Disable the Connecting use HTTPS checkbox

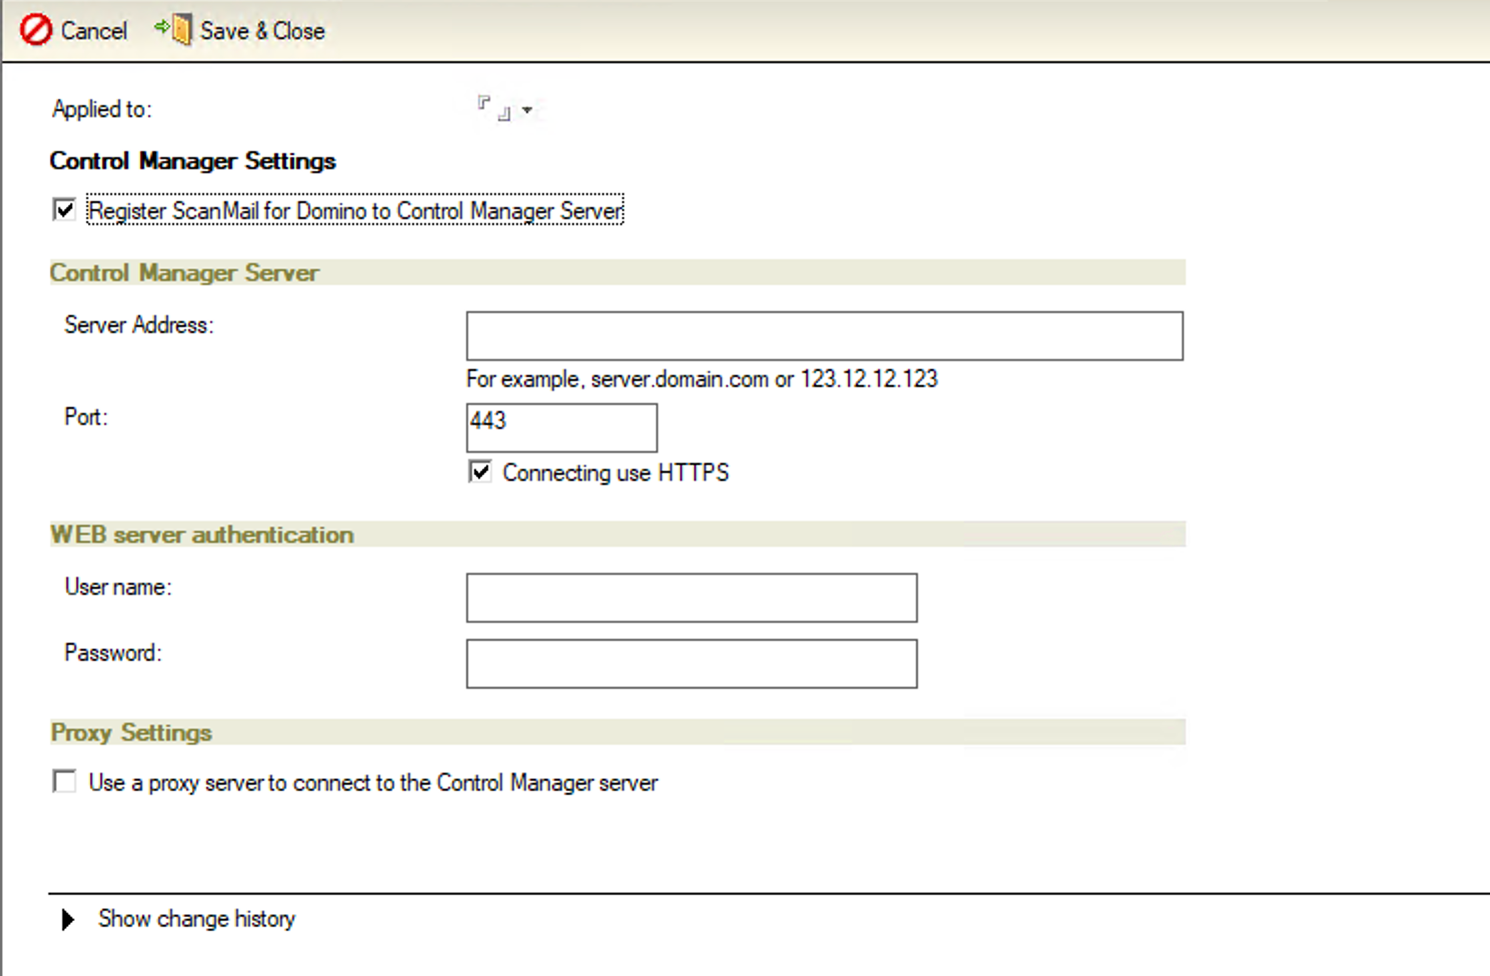tap(480, 472)
